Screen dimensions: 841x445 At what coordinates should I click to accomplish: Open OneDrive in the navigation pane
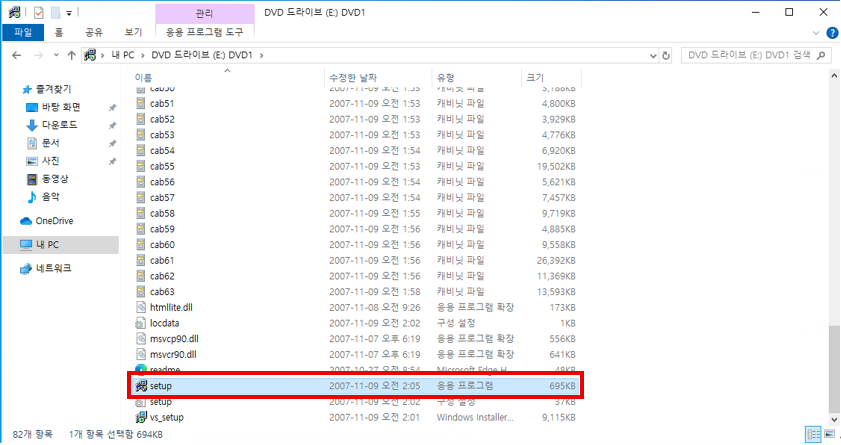pyautogui.click(x=54, y=221)
